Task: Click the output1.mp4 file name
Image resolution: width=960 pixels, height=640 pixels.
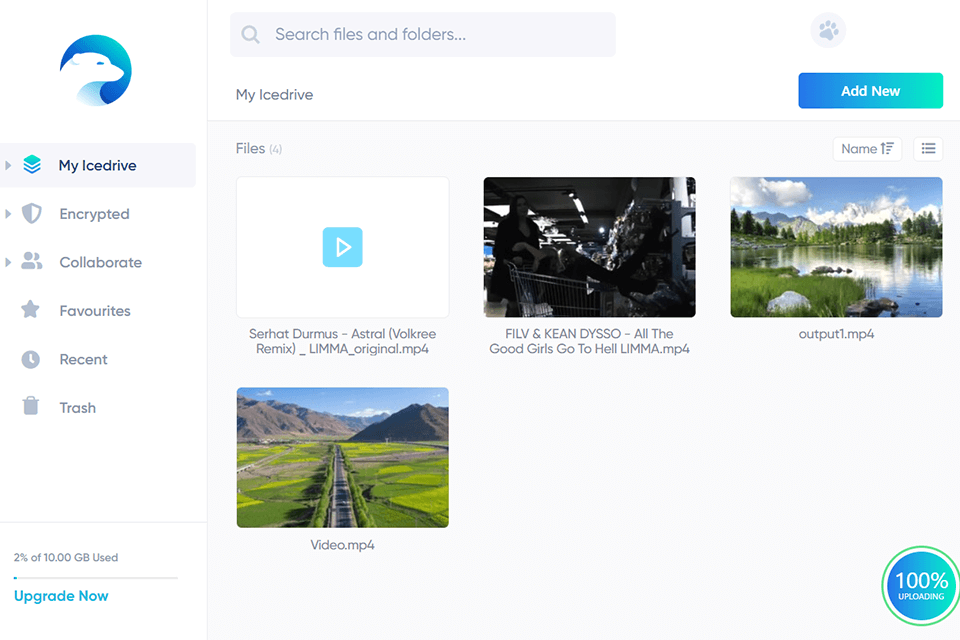Action: coord(836,334)
